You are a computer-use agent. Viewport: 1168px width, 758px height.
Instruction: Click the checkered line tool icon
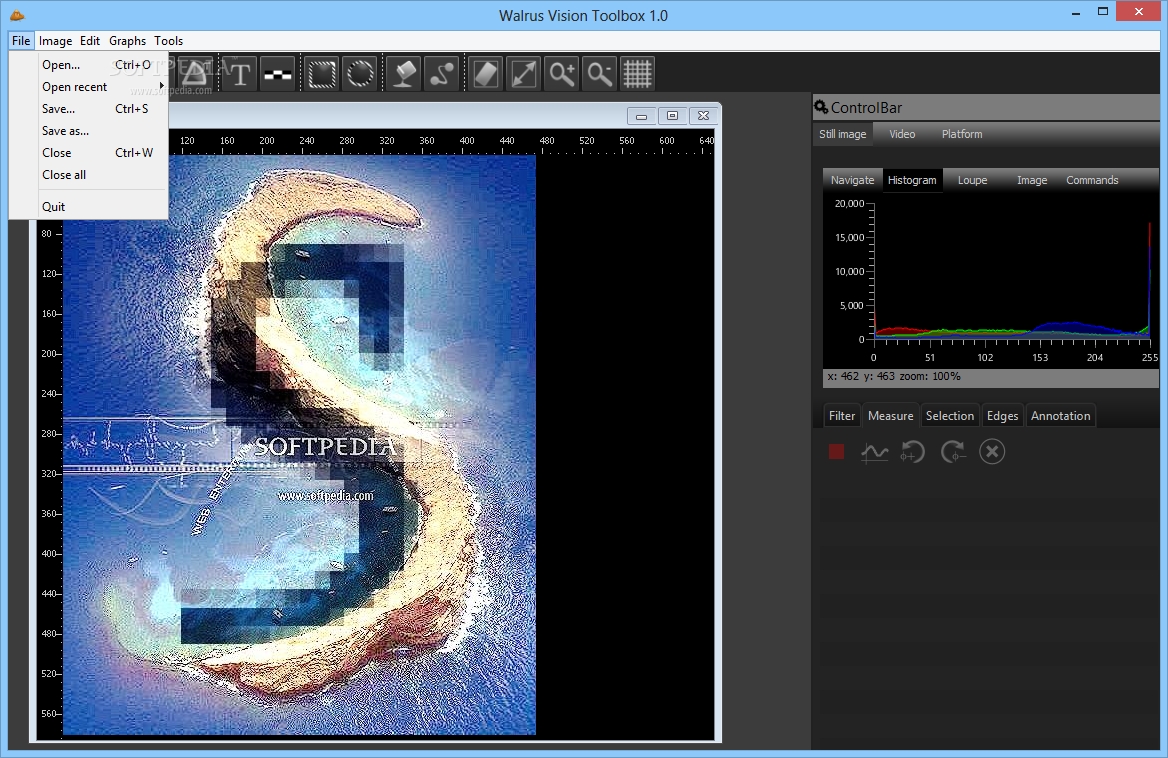(278, 74)
